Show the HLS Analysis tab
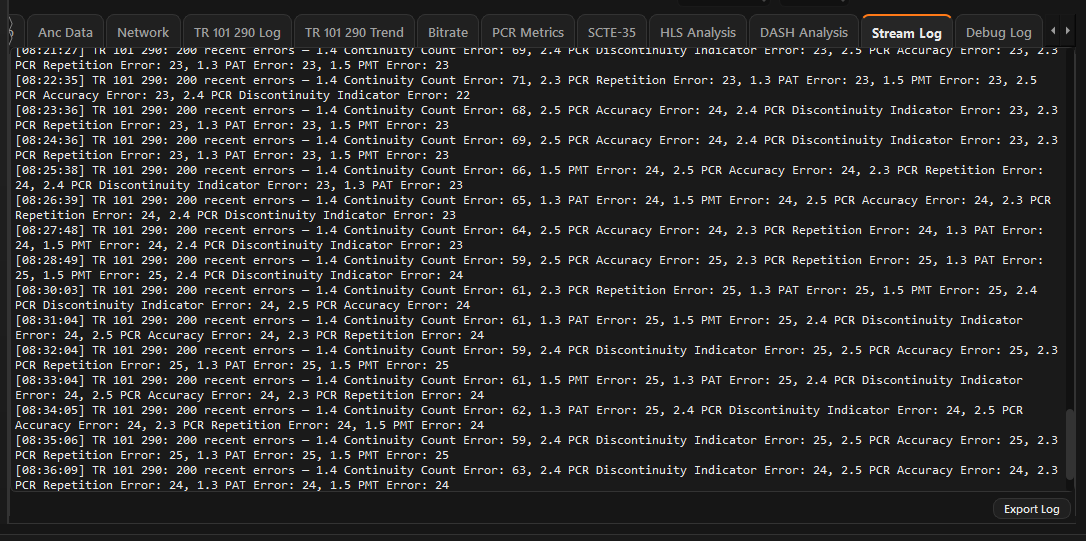 tap(697, 32)
